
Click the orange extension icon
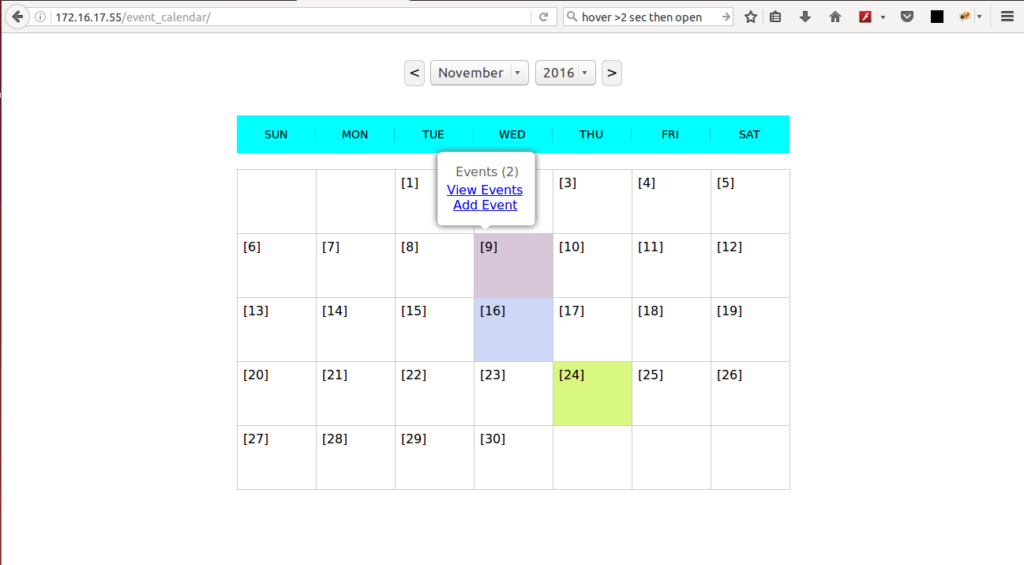point(965,17)
